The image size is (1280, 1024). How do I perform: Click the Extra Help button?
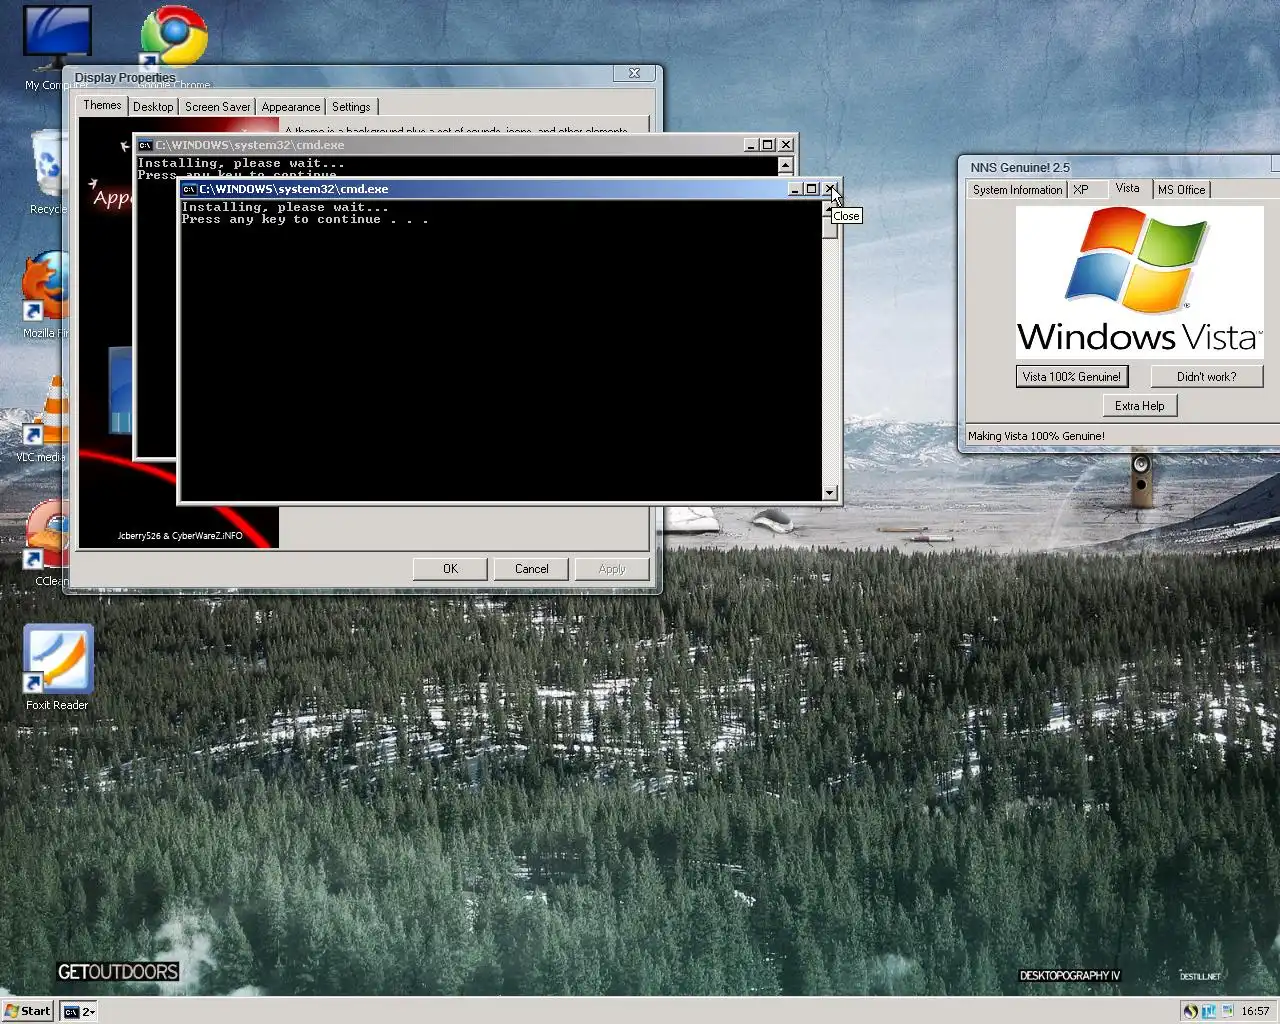tap(1140, 406)
